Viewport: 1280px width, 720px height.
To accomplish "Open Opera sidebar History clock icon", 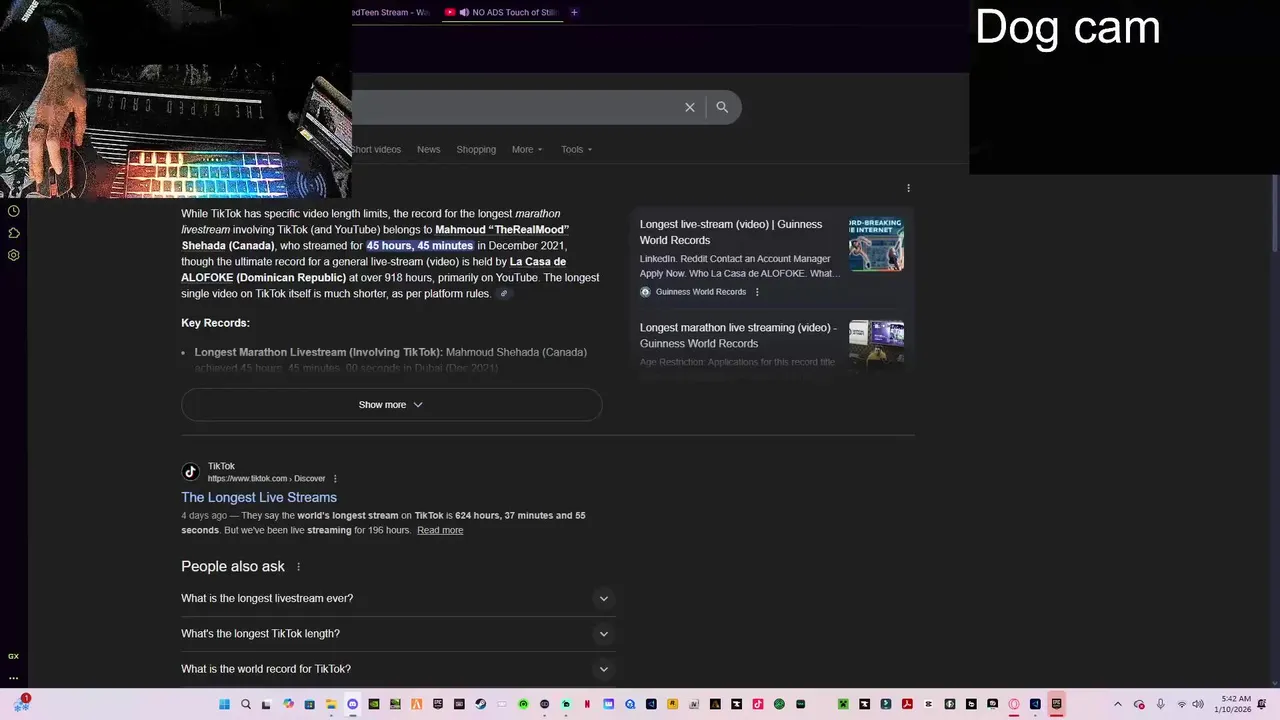I will 14,211.
